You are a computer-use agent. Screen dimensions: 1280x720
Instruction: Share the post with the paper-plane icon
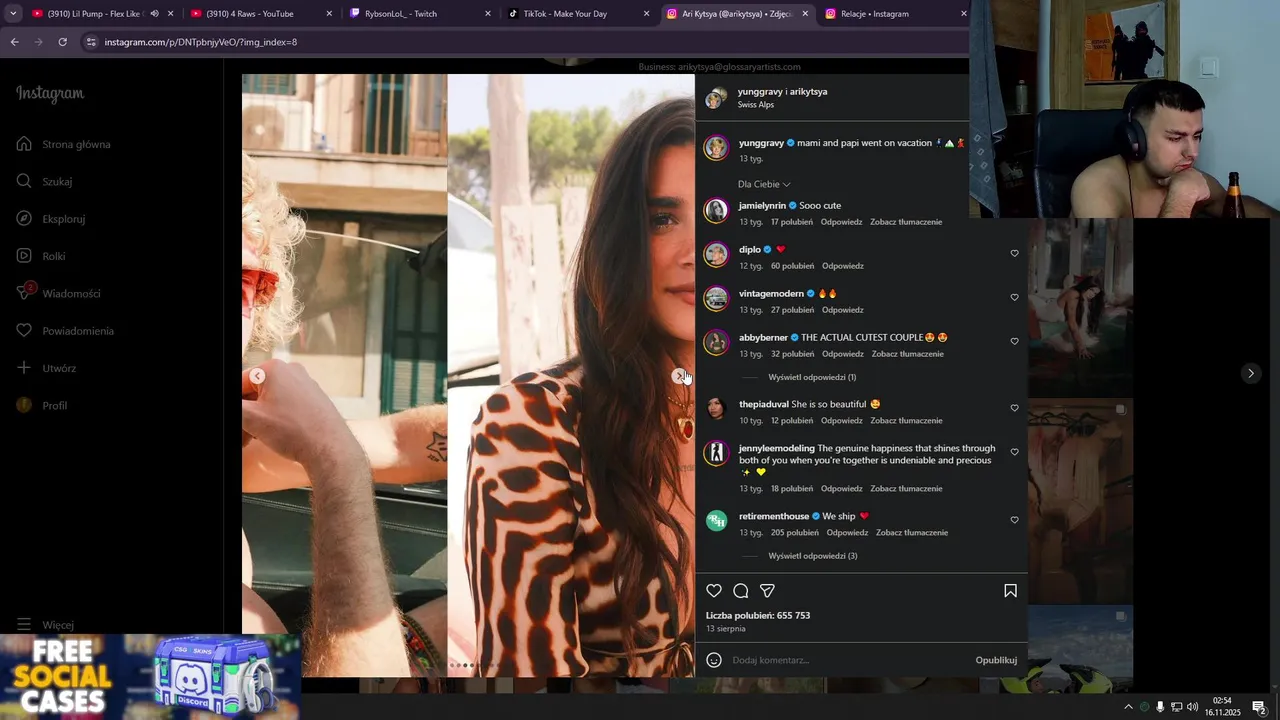click(x=767, y=591)
